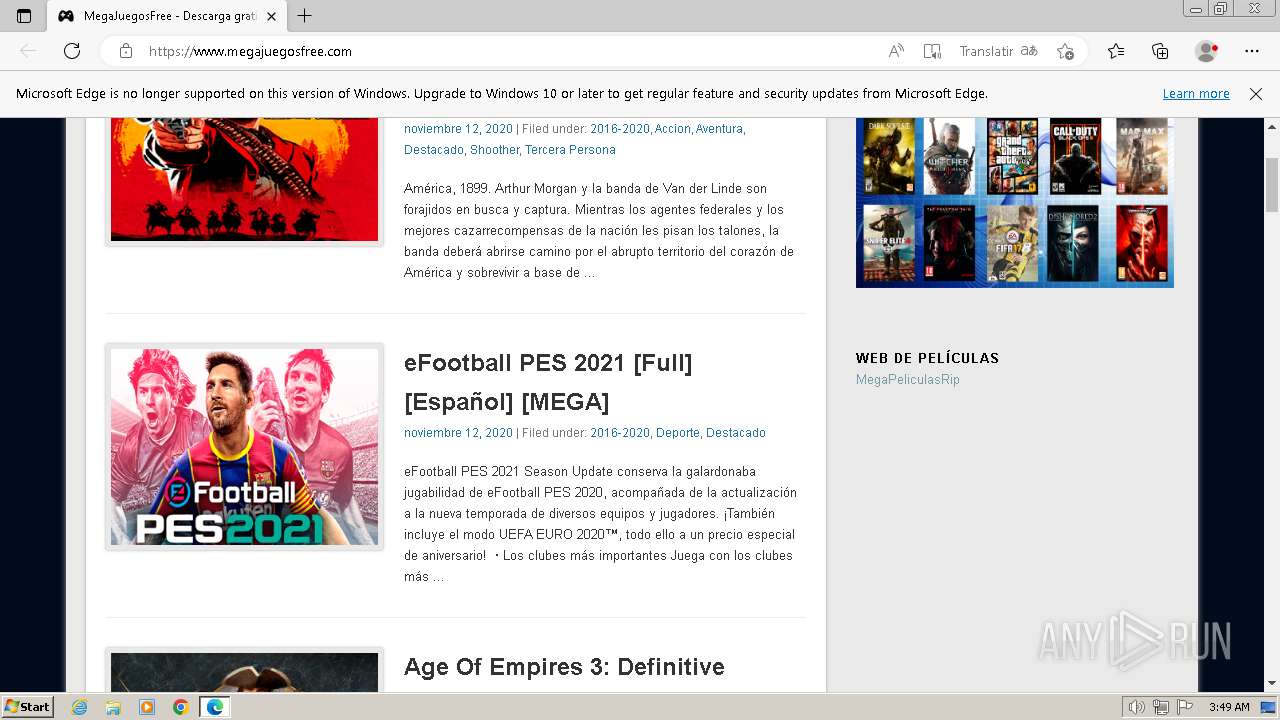Open Collections panel

[1160, 51]
